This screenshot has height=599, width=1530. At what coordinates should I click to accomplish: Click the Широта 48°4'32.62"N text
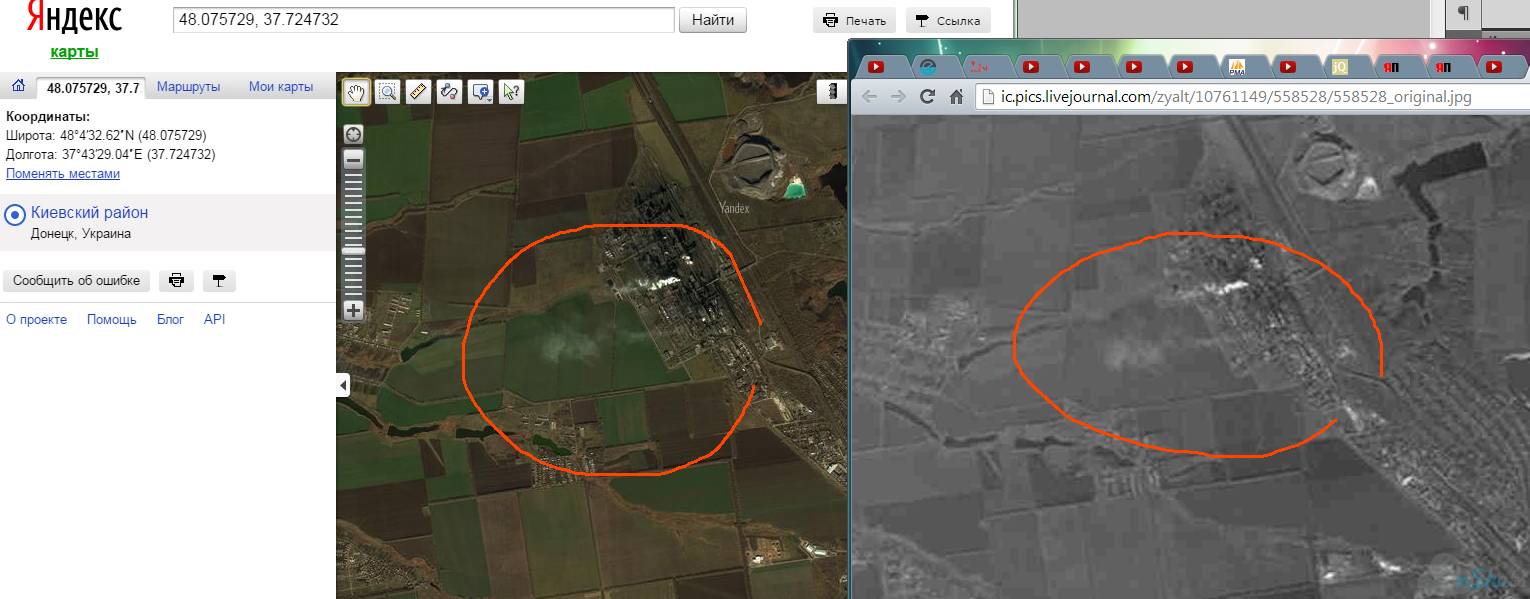pyautogui.click(x=107, y=135)
